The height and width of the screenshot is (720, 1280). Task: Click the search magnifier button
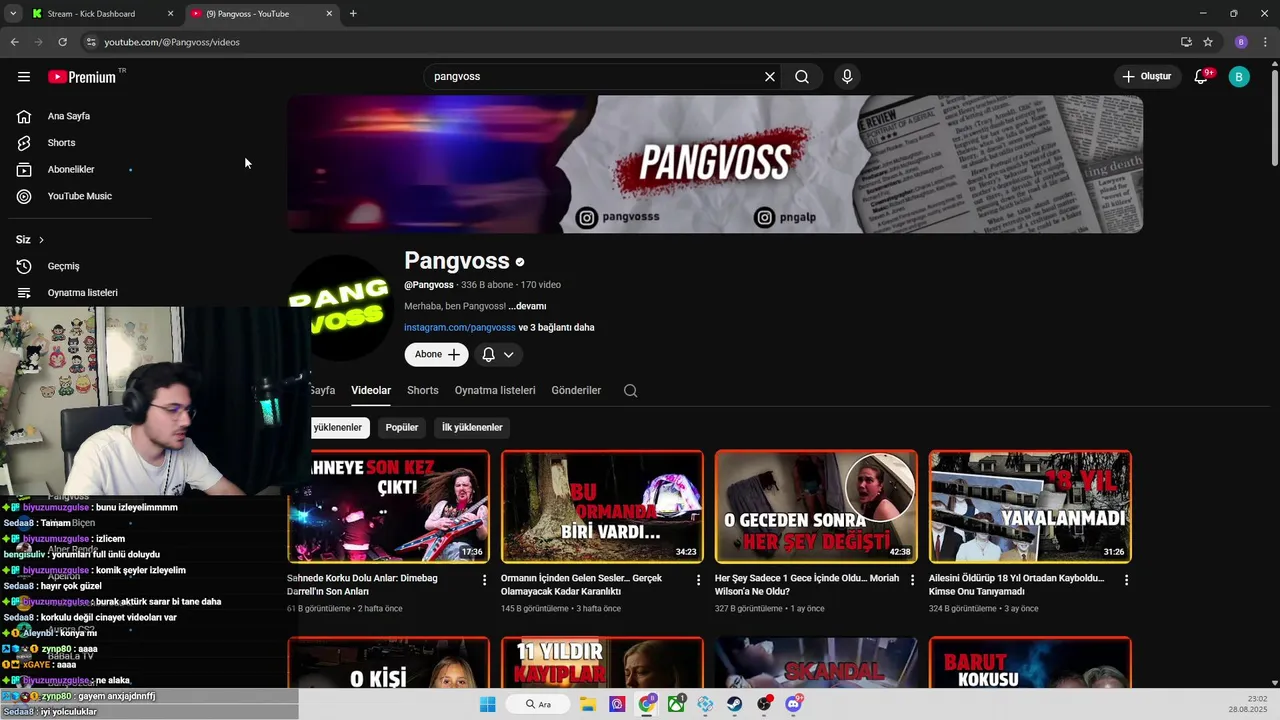click(x=802, y=77)
